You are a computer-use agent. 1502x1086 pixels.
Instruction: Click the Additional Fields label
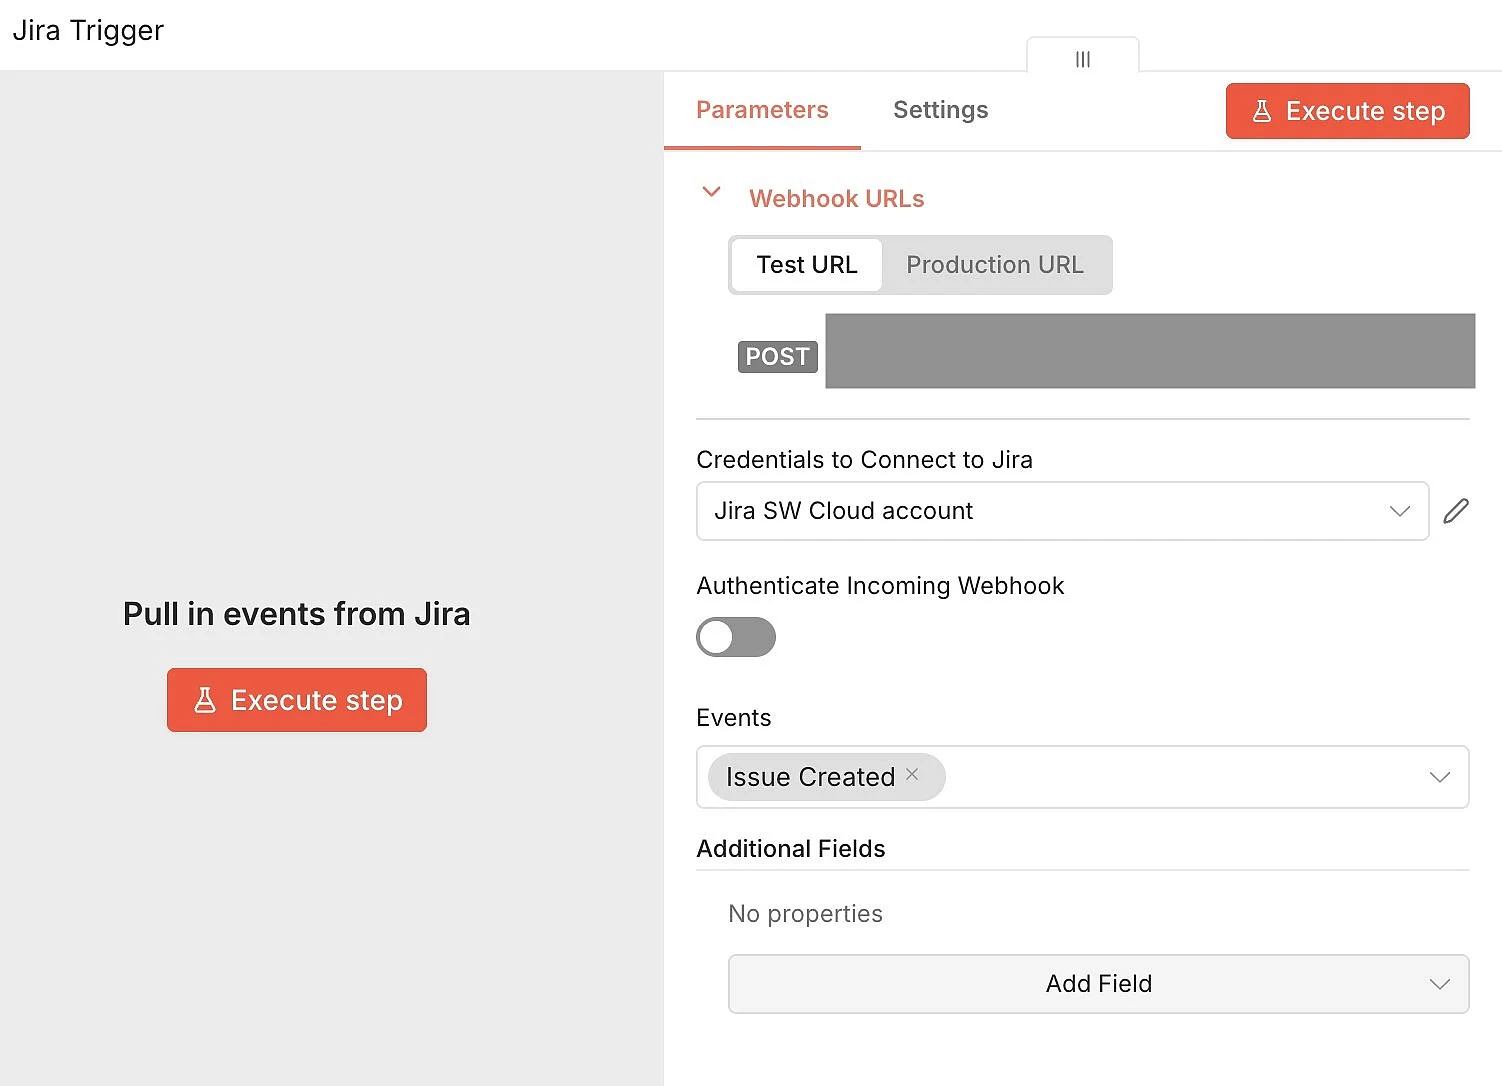[x=791, y=849]
